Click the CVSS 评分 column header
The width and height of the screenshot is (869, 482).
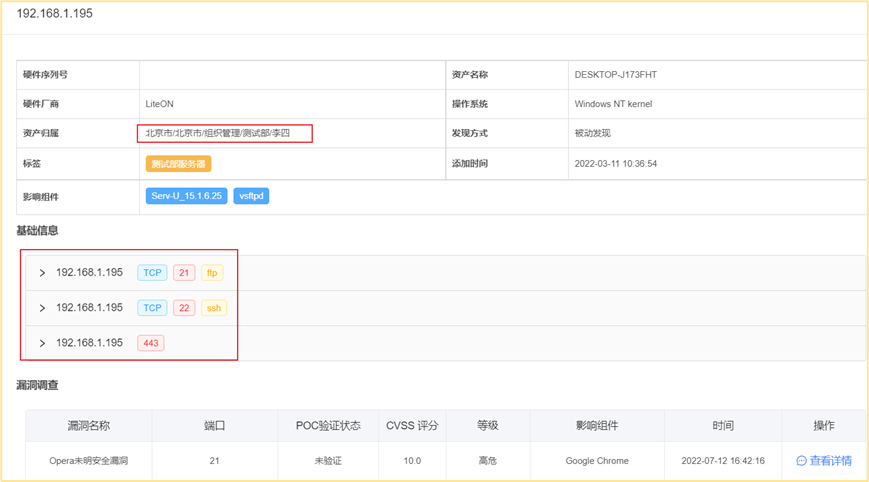(x=412, y=425)
